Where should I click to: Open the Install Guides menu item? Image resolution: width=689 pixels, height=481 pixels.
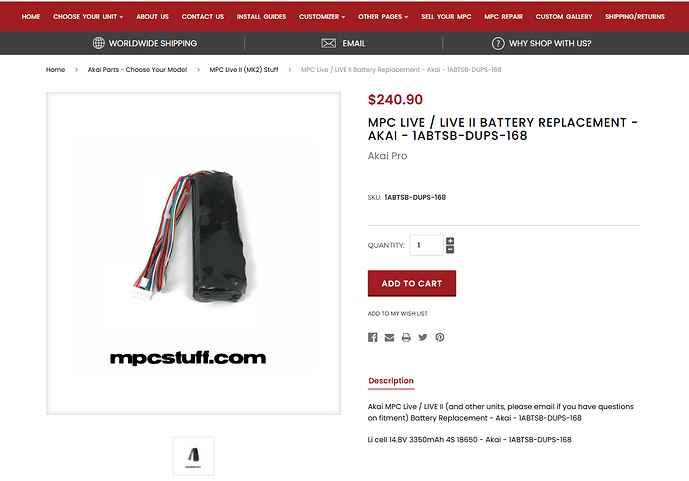click(261, 16)
